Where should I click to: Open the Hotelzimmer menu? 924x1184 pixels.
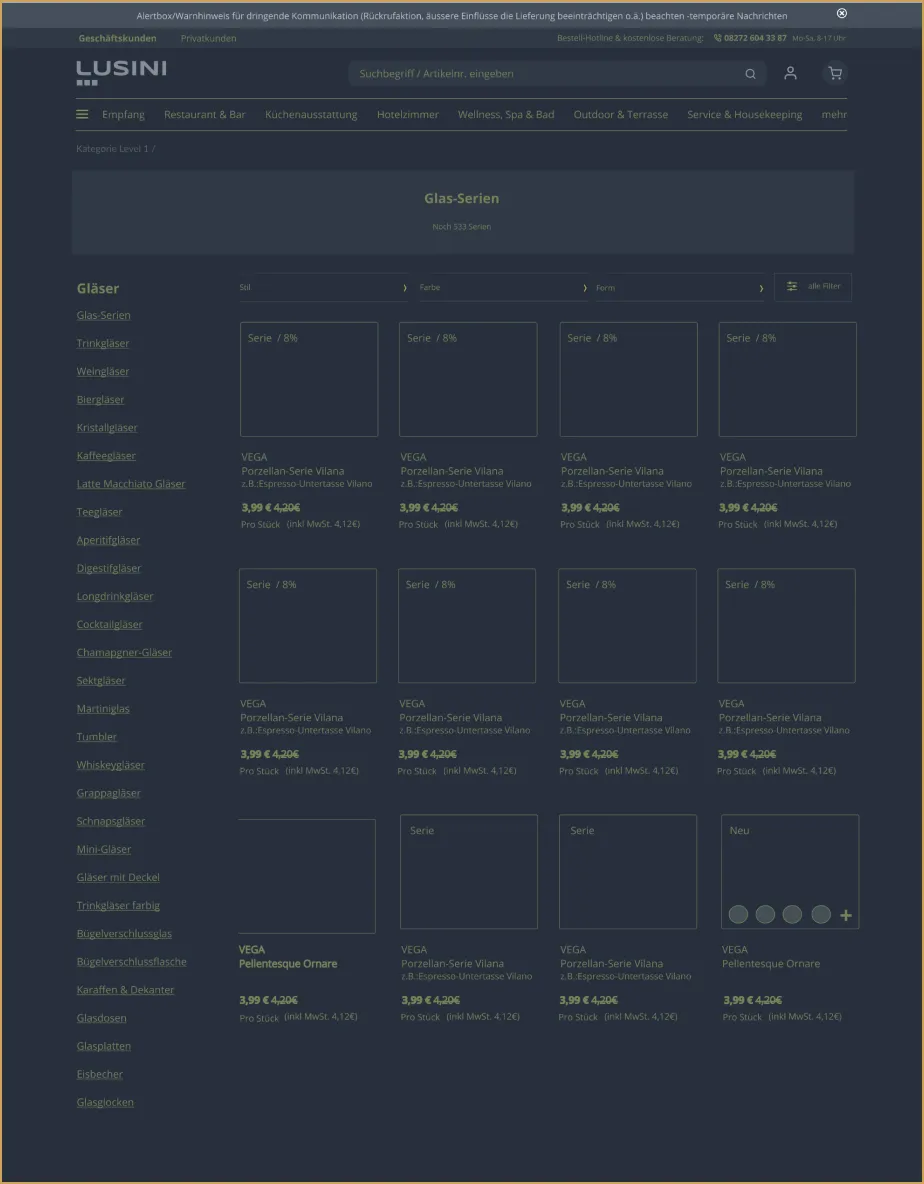408,115
